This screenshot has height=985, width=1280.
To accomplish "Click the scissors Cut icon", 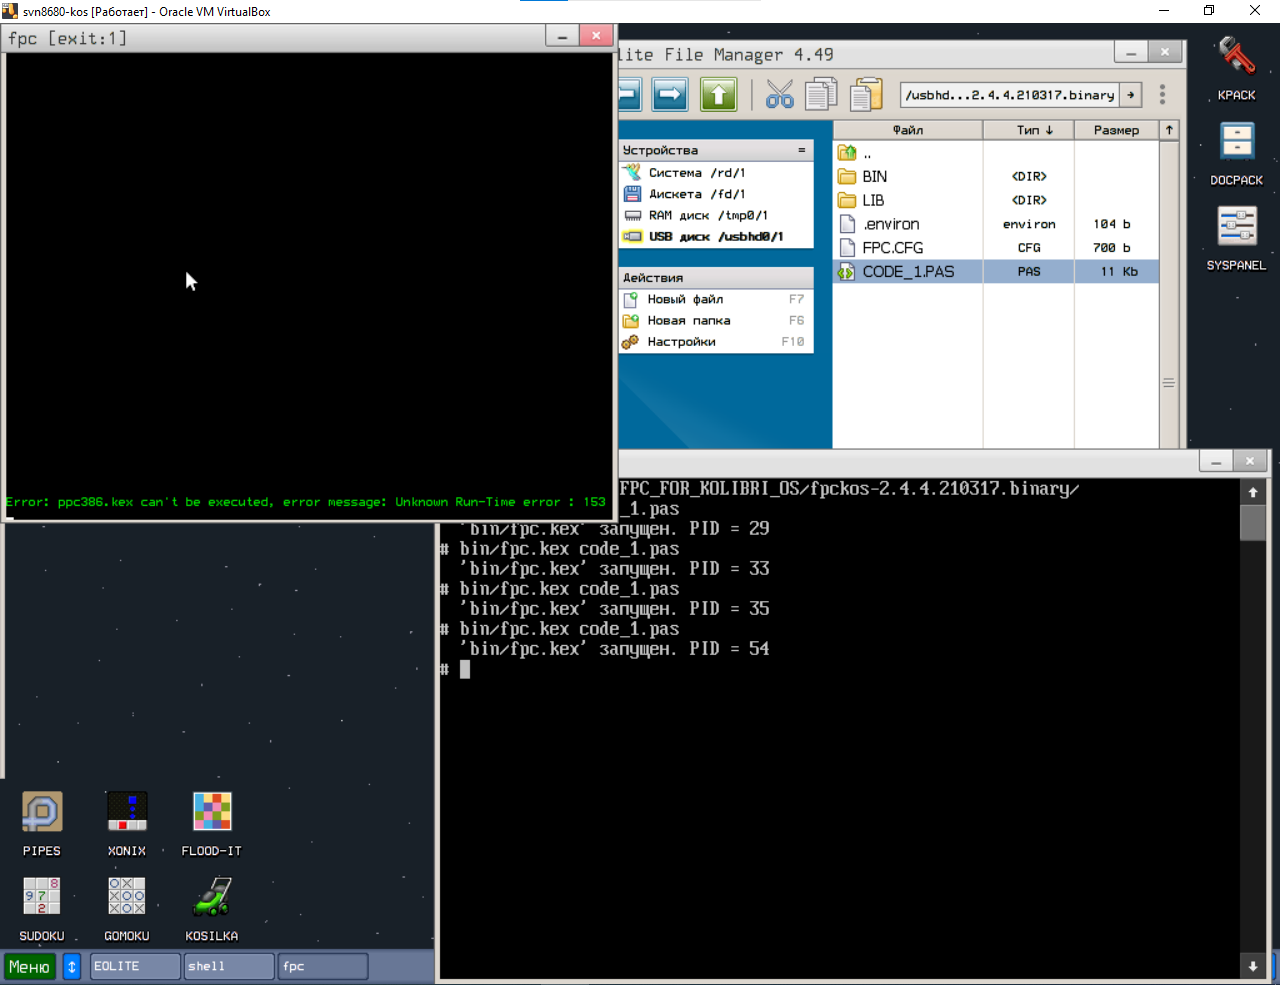I will [779, 95].
